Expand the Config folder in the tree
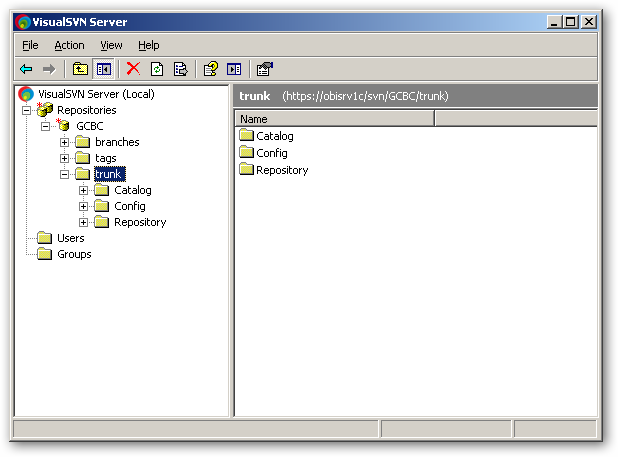Viewport: 618px width, 457px height. (83, 206)
